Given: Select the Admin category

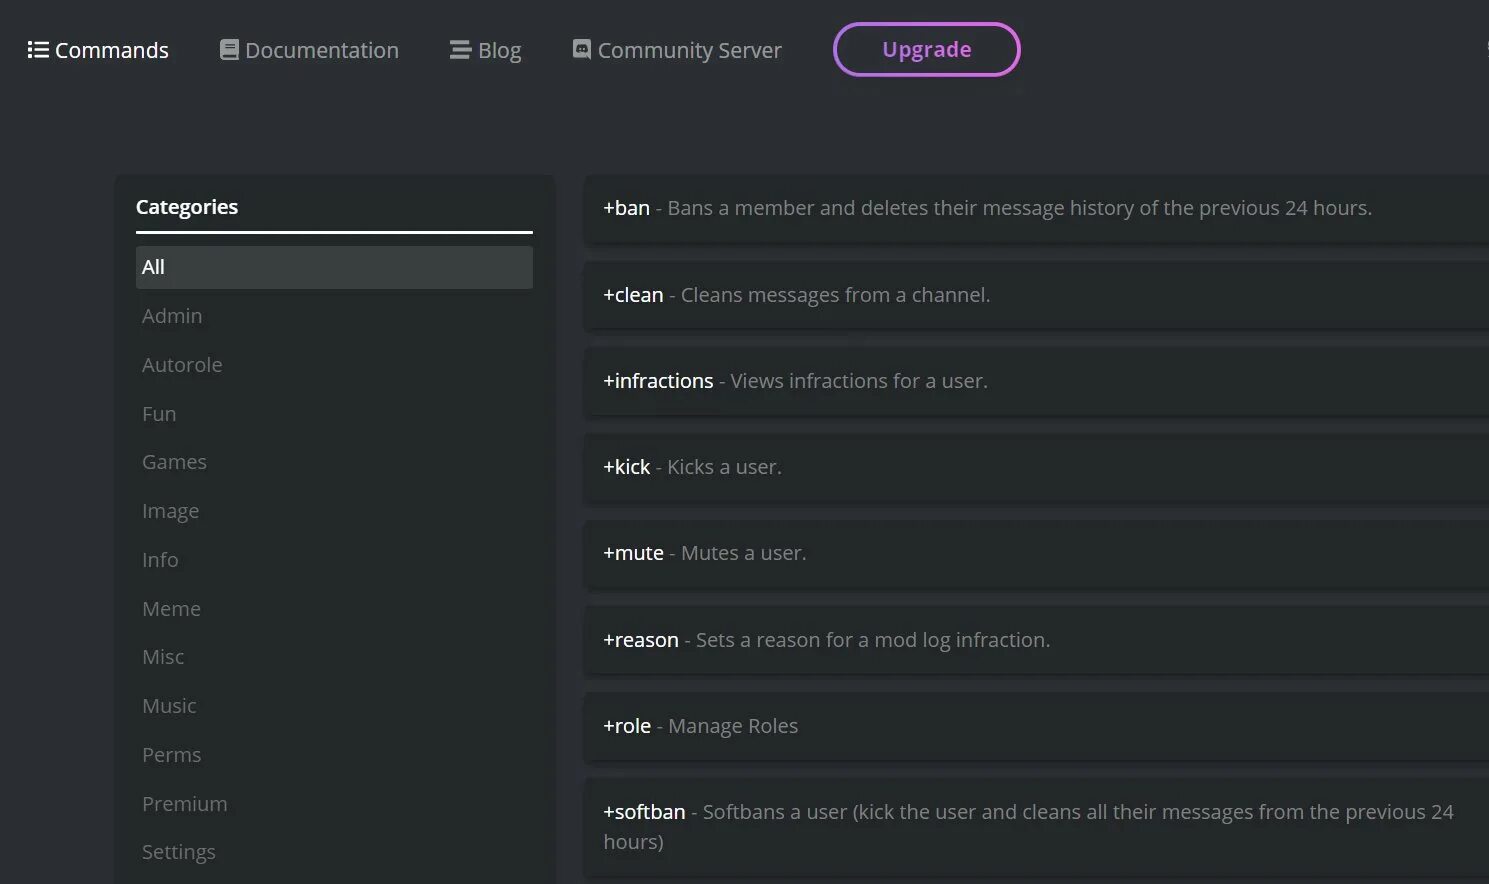Looking at the screenshot, I should pos(172,316).
